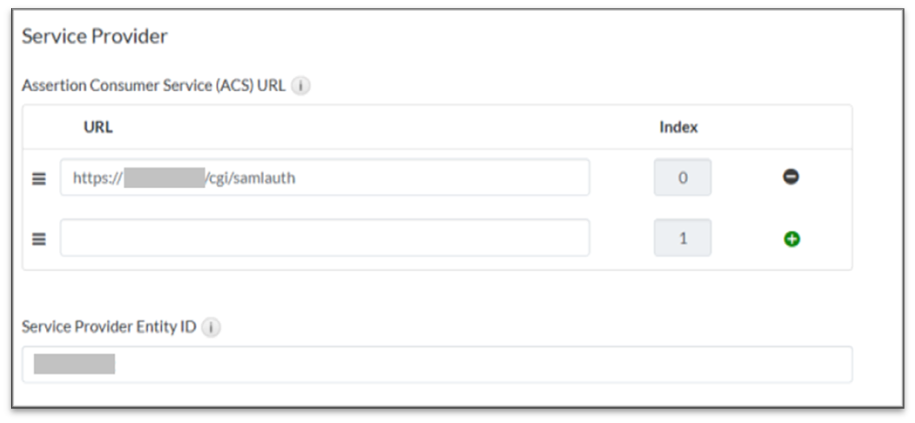Click the Index column header
The width and height of the screenshot is (915, 423).
tap(678, 127)
